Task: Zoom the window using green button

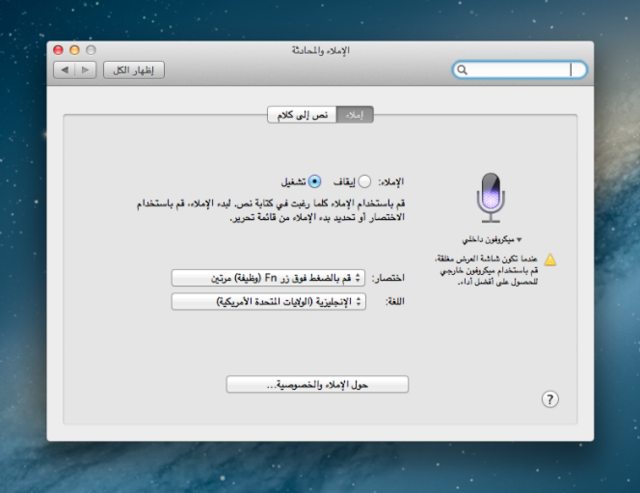Action: pyautogui.click(x=90, y=50)
